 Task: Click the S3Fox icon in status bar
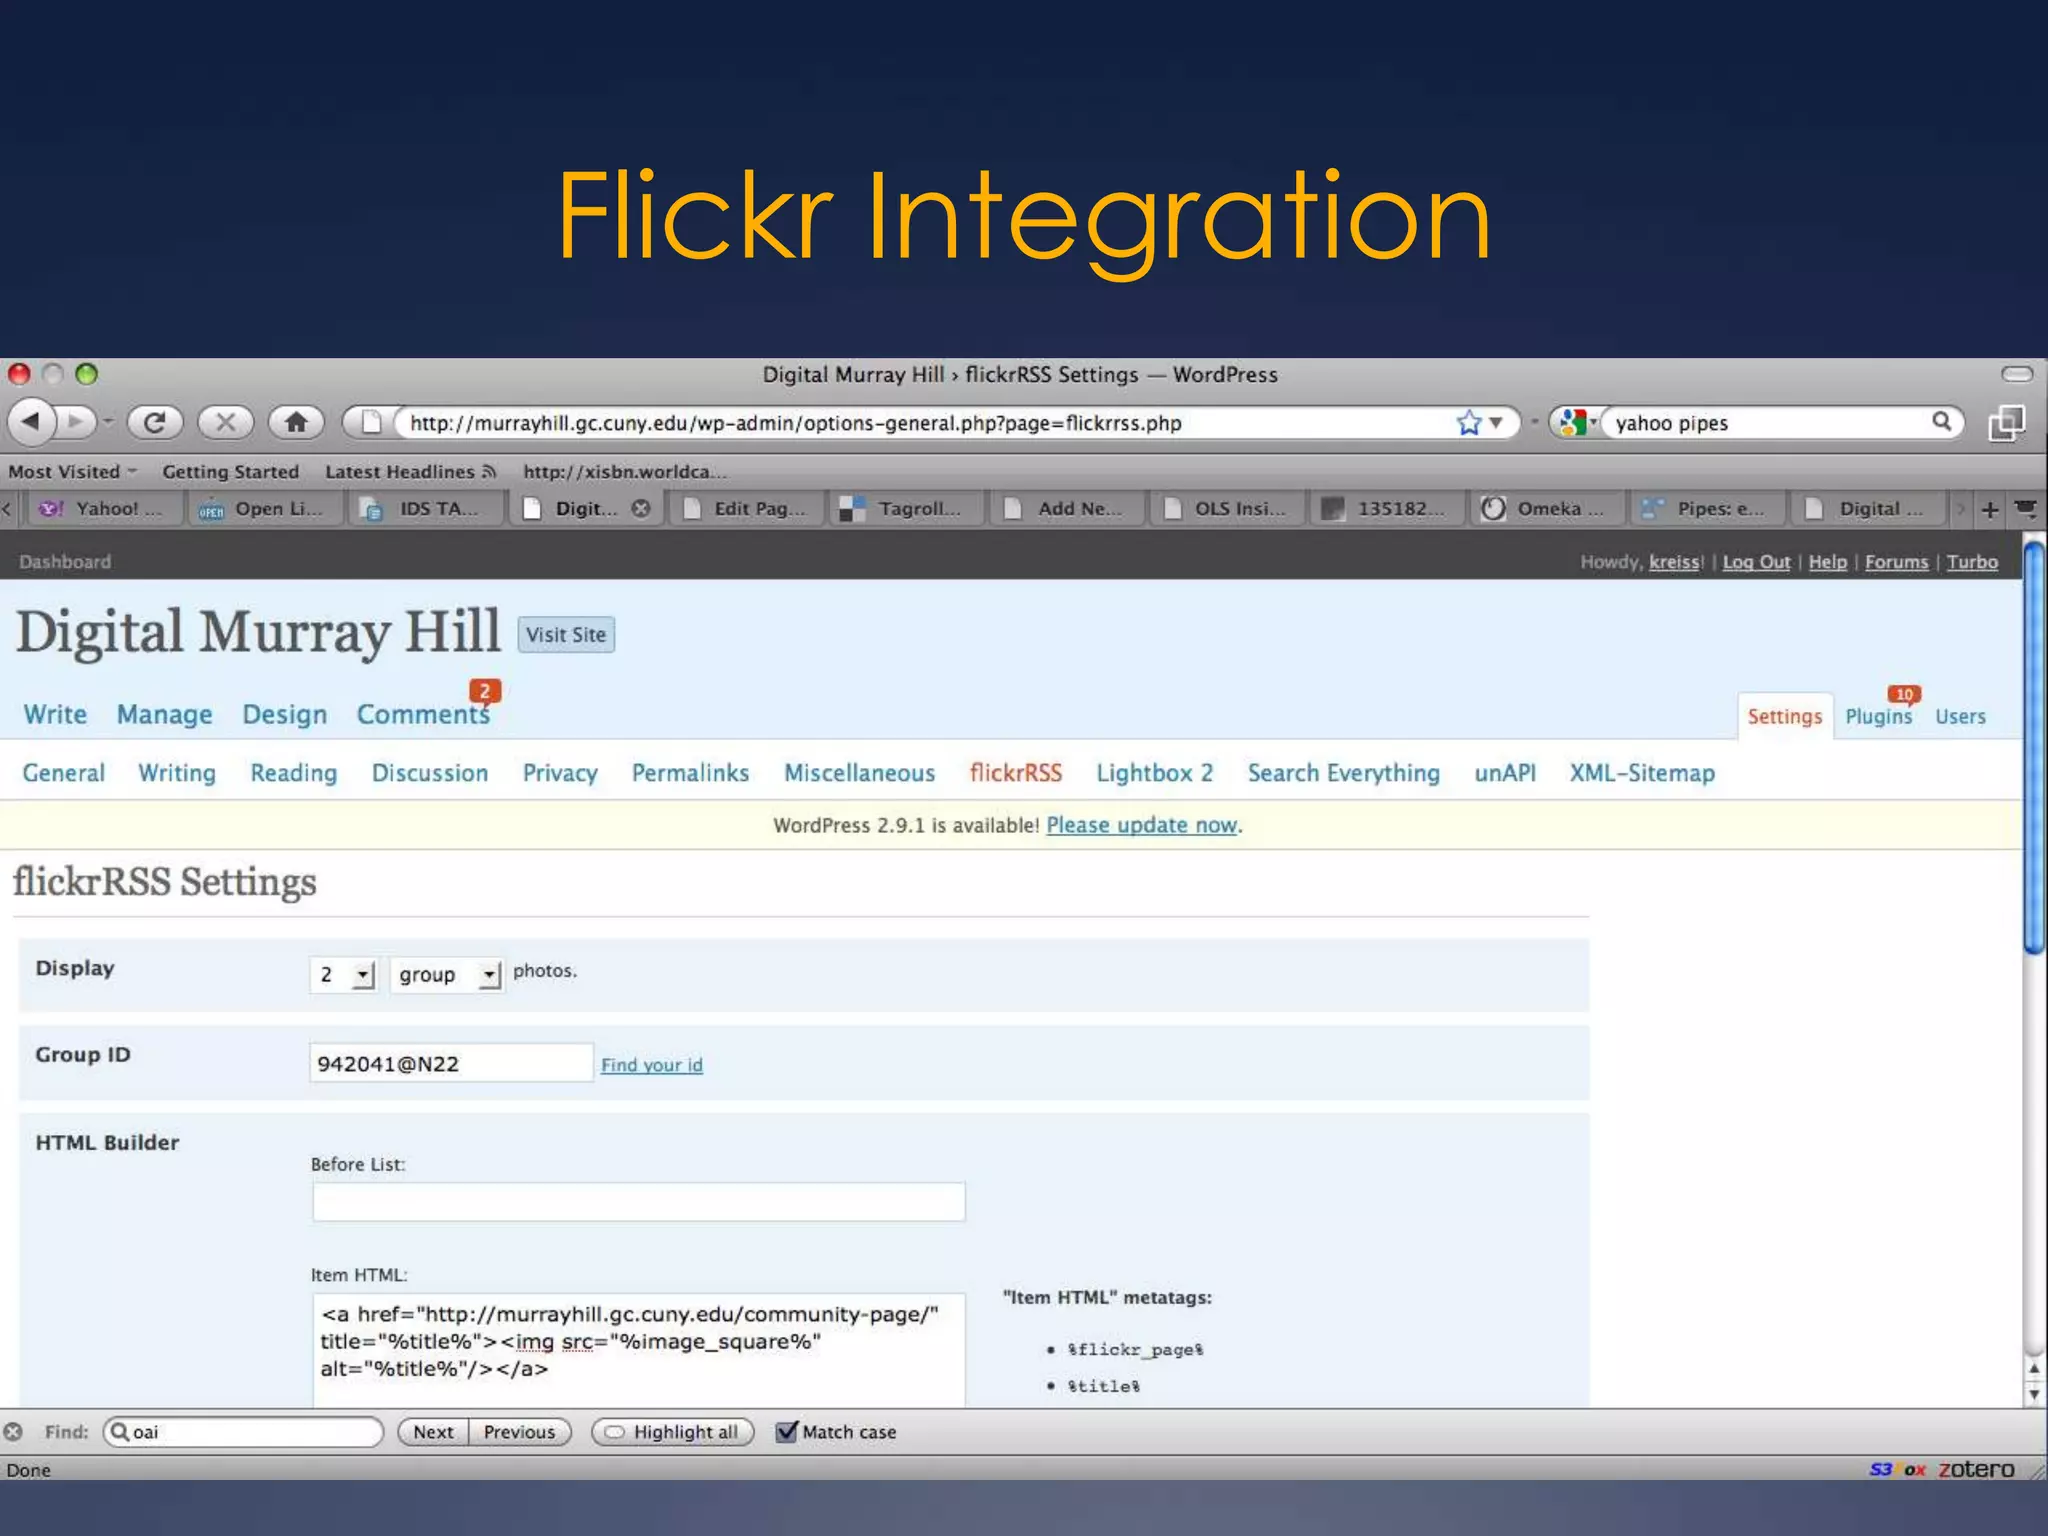[x=1897, y=1469]
